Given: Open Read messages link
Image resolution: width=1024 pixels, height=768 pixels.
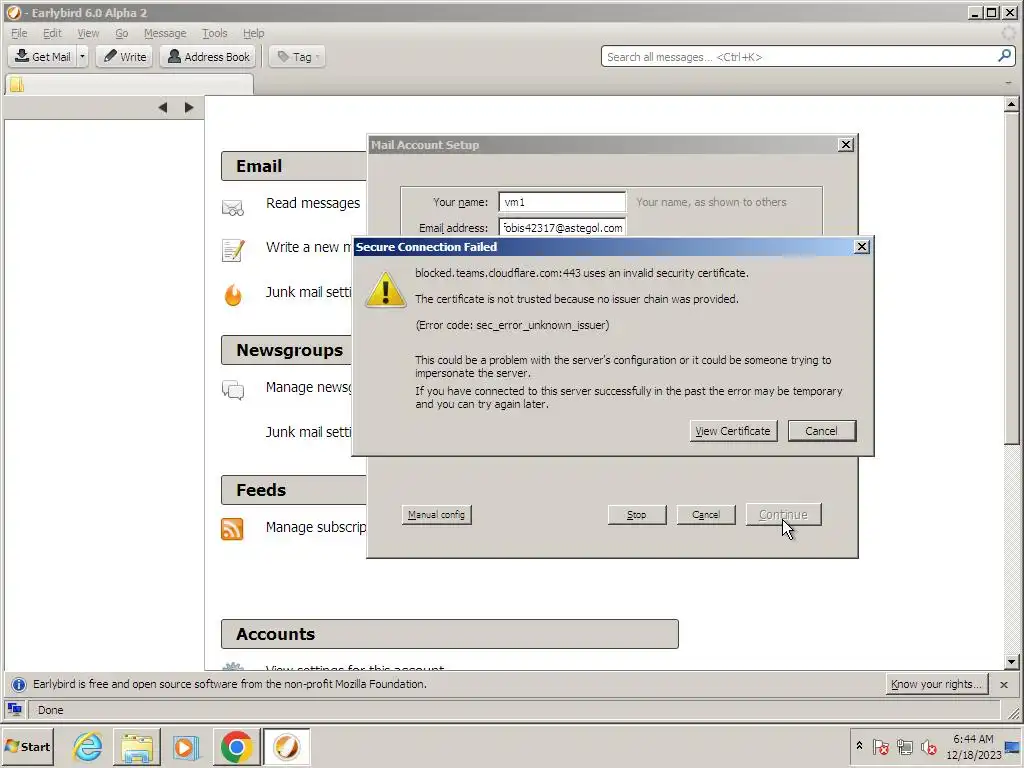Looking at the screenshot, I should click(x=313, y=203).
